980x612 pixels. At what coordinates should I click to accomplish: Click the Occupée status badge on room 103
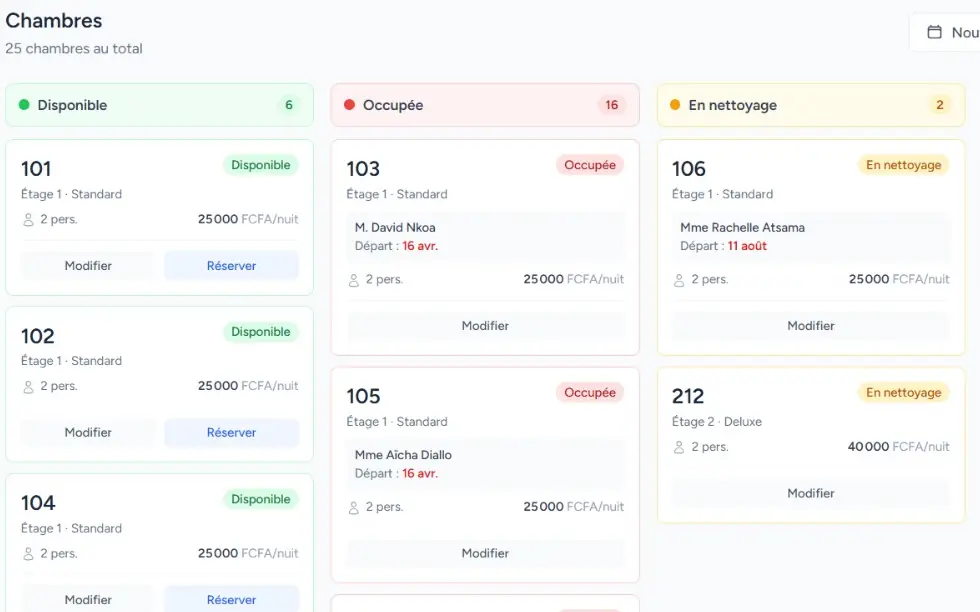589,165
